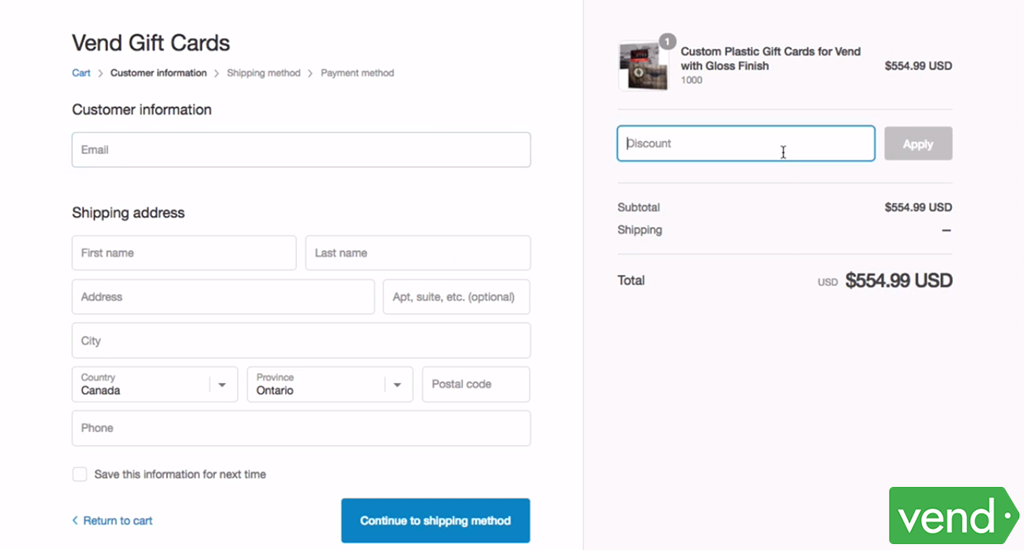The height and width of the screenshot is (550, 1024).
Task: Click the quantity badge on the product image
Action: pyautogui.click(x=667, y=42)
